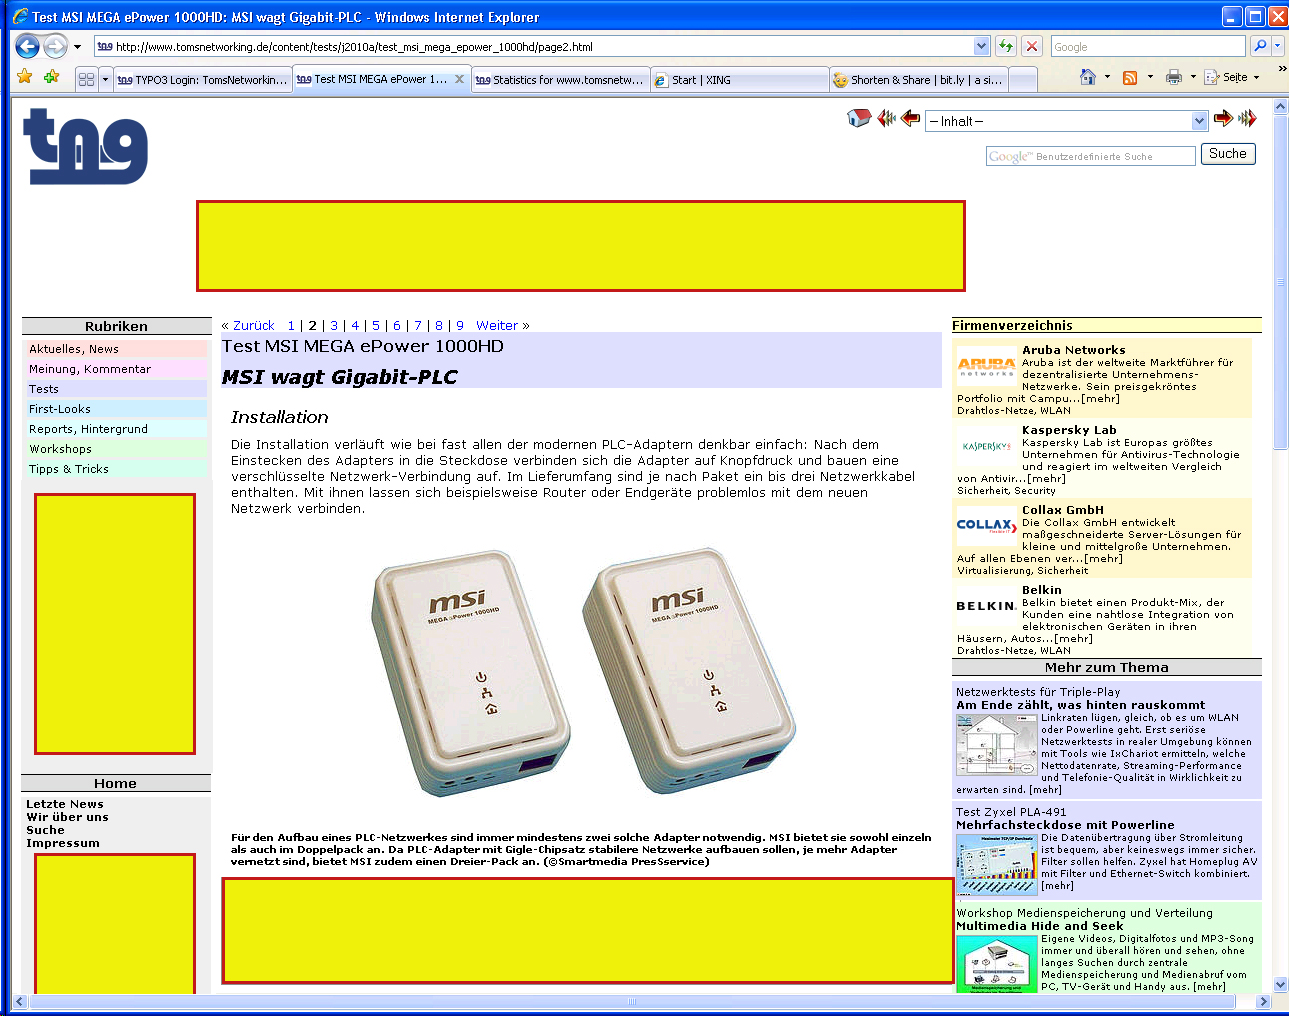Click the red Stop loading icon
The height and width of the screenshot is (1016, 1289).
[1033, 46]
